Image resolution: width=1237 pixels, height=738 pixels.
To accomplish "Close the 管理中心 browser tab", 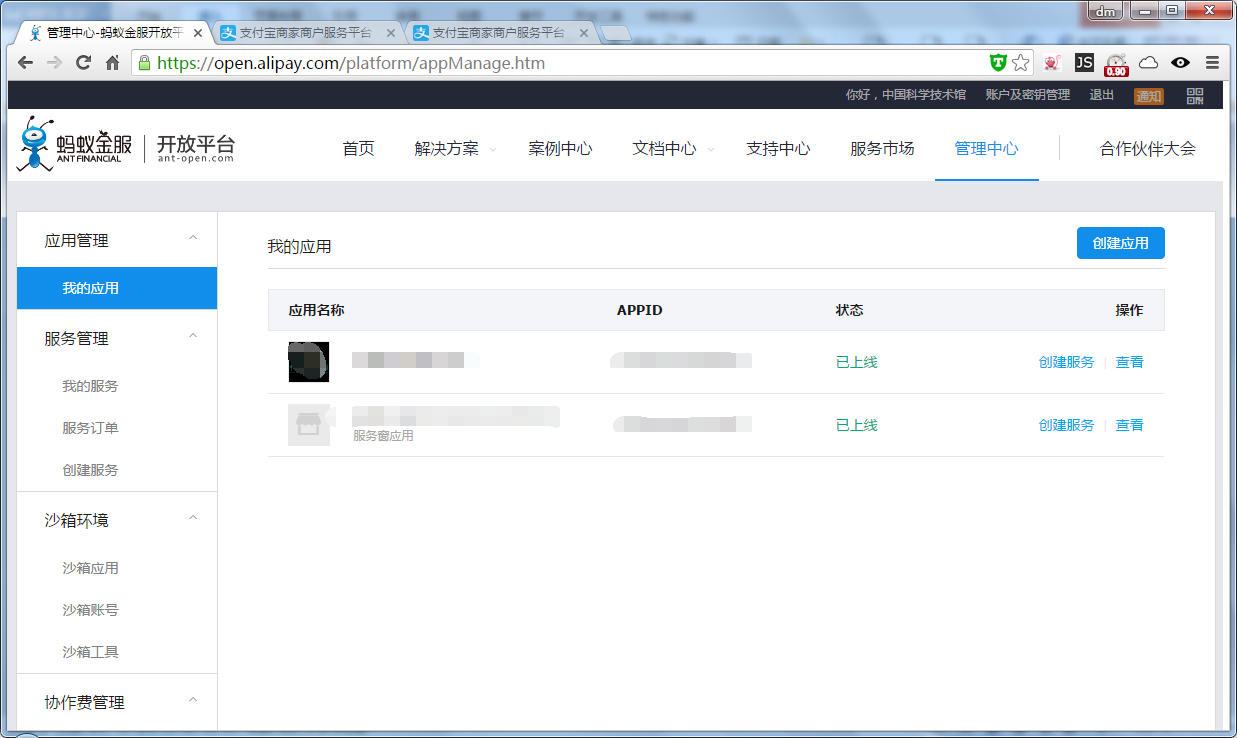I will (197, 33).
